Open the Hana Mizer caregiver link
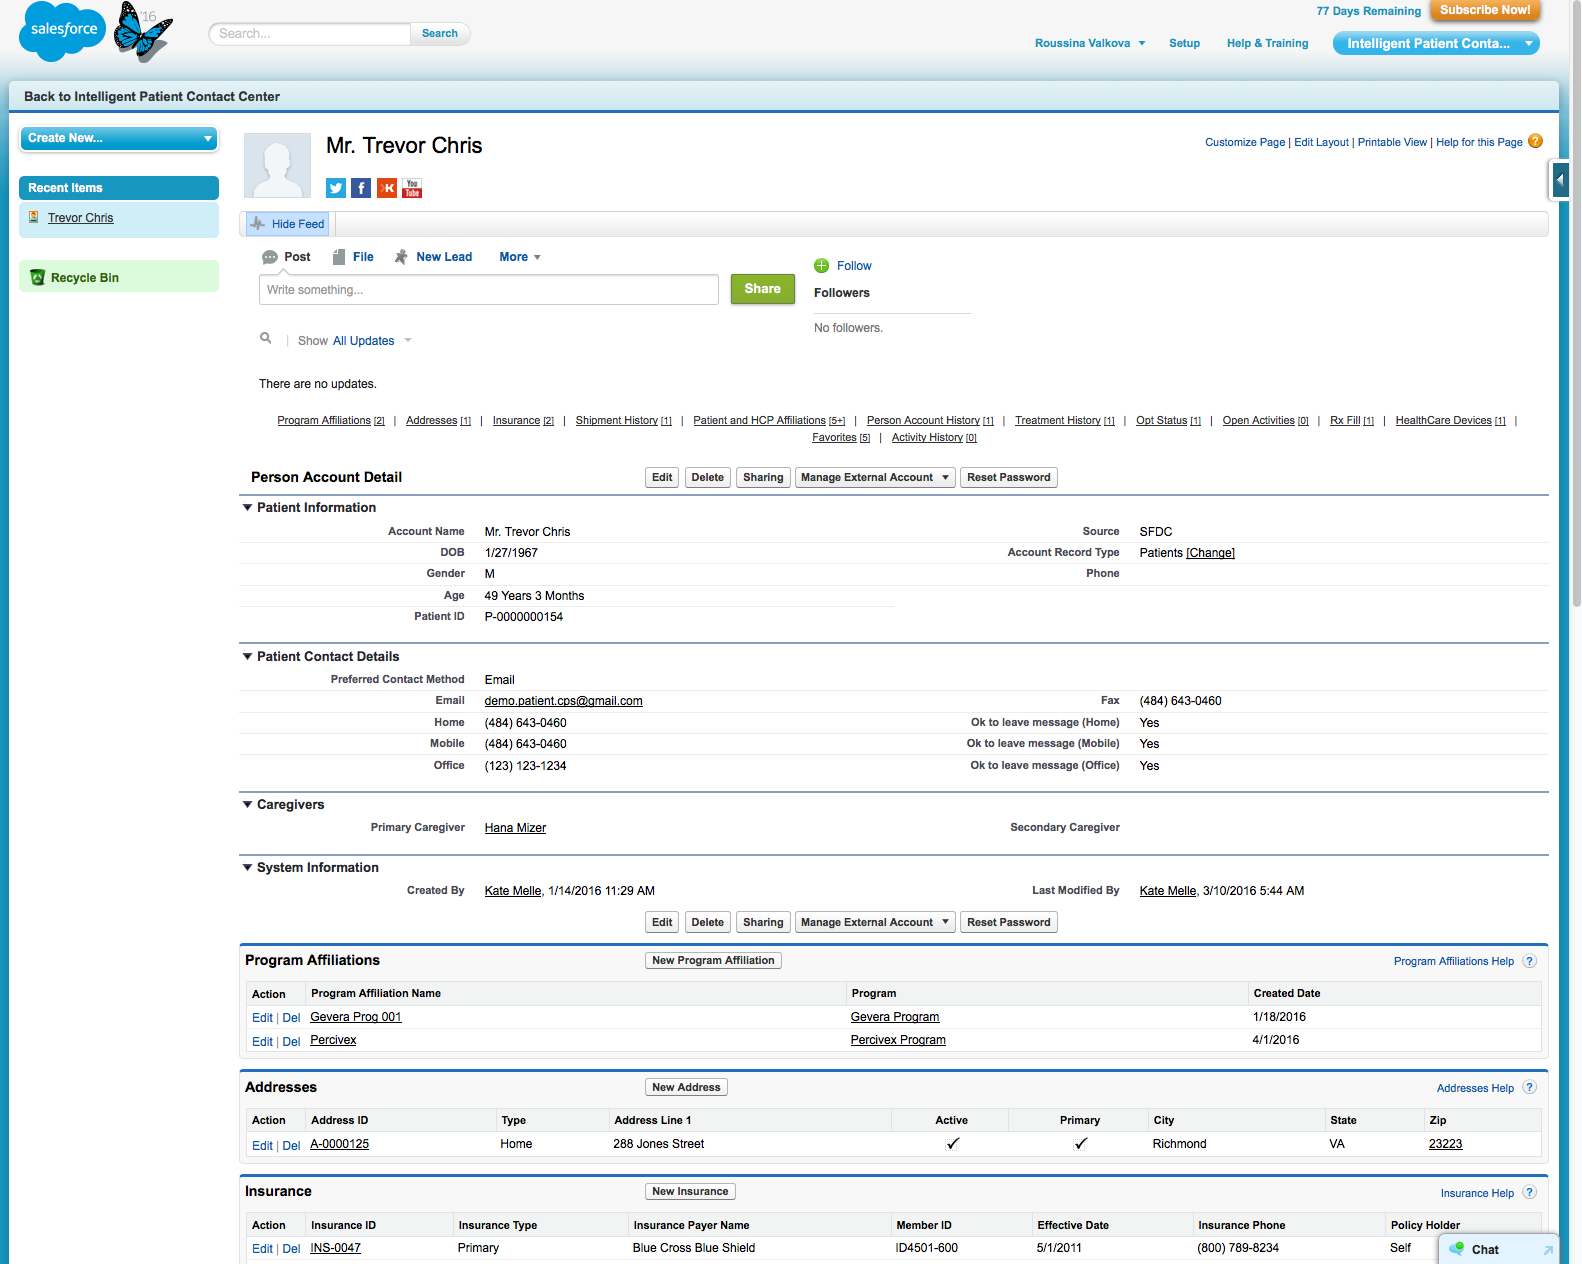The height and width of the screenshot is (1264, 1582). (515, 828)
